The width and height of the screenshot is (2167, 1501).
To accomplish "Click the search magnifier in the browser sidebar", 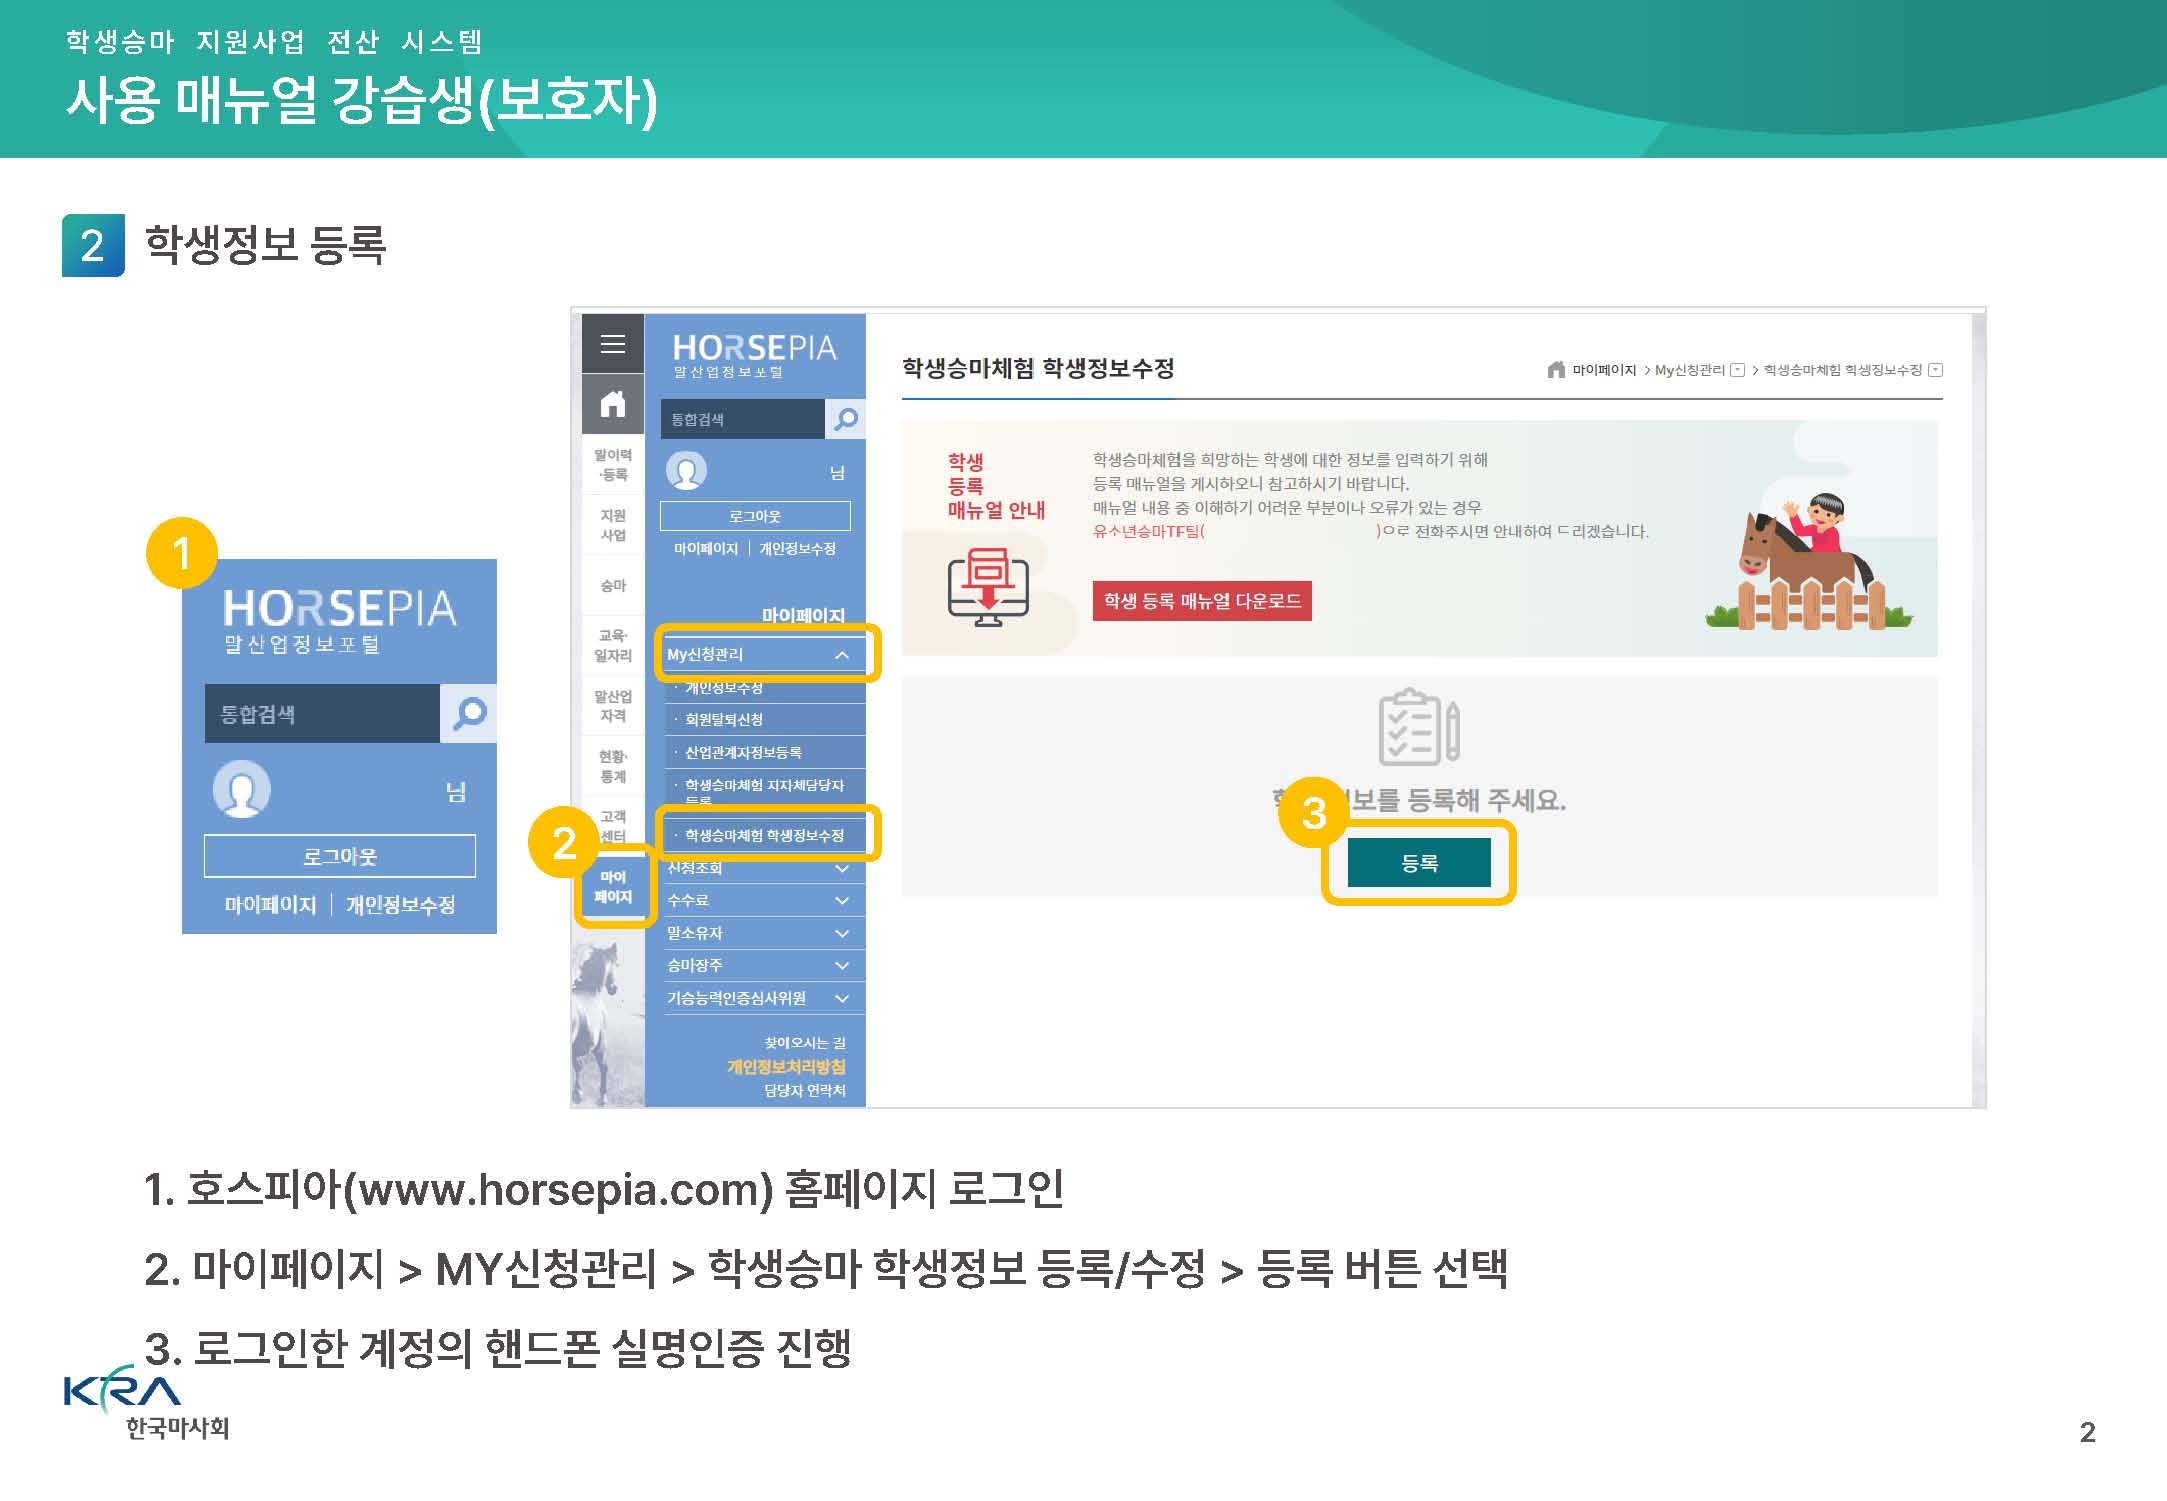I will click(846, 419).
